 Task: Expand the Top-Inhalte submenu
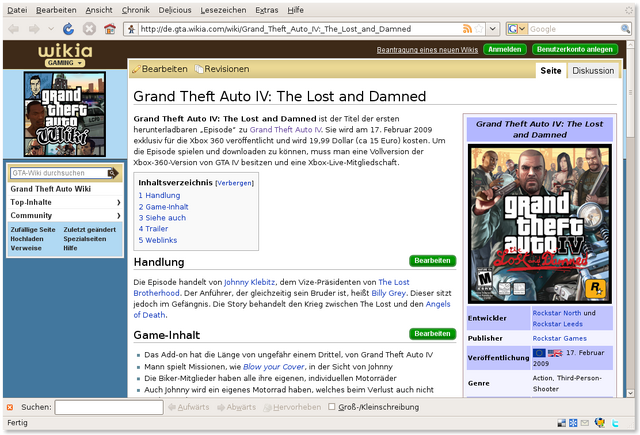(118, 202)
